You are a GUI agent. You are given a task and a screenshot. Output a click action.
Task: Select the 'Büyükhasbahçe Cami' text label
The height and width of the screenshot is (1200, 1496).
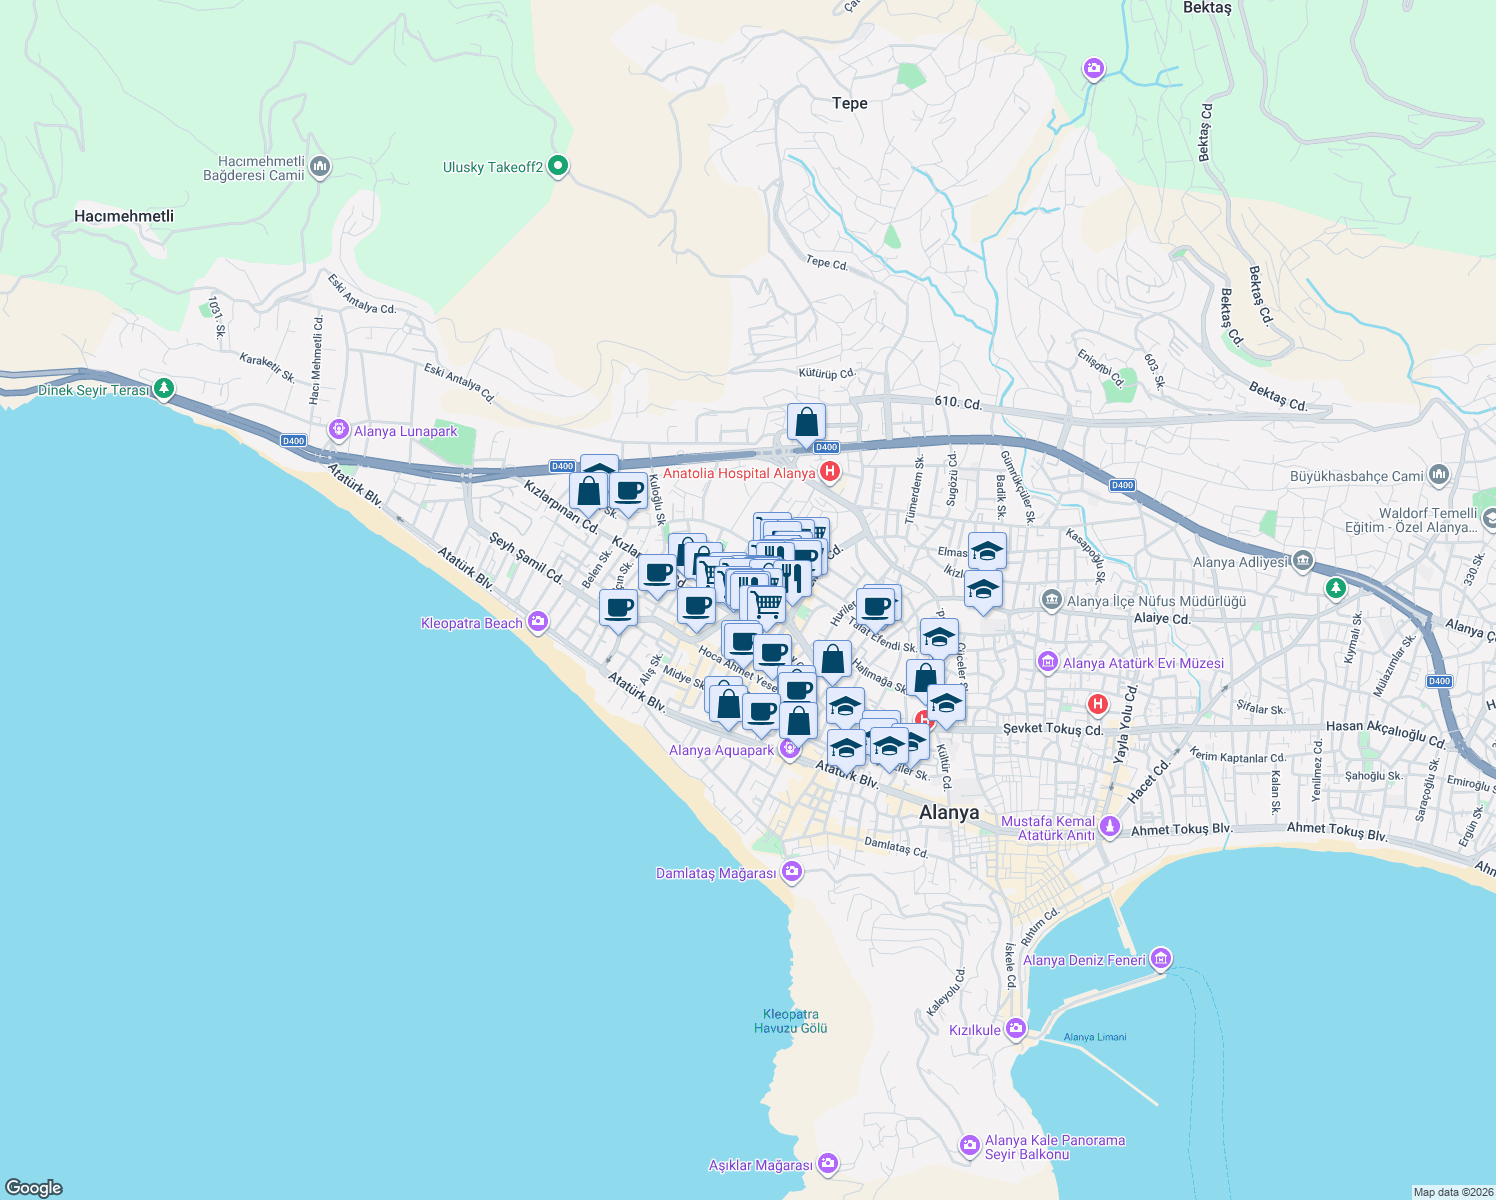(x=1357, y=476)
